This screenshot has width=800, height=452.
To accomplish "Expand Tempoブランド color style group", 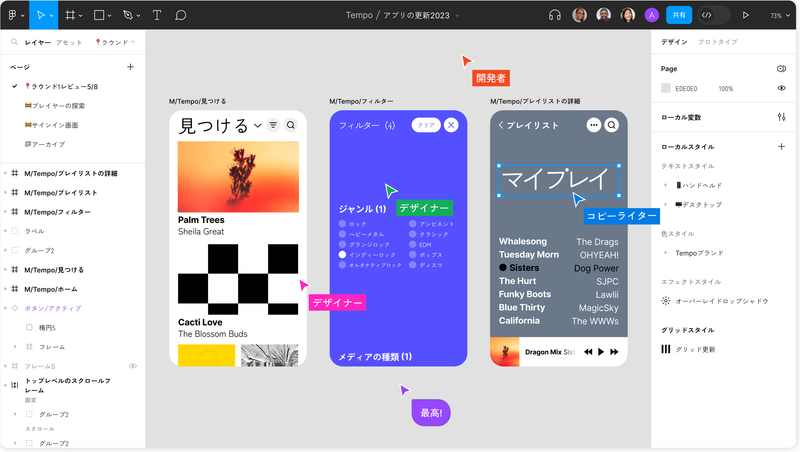I will tap(665, 253).
